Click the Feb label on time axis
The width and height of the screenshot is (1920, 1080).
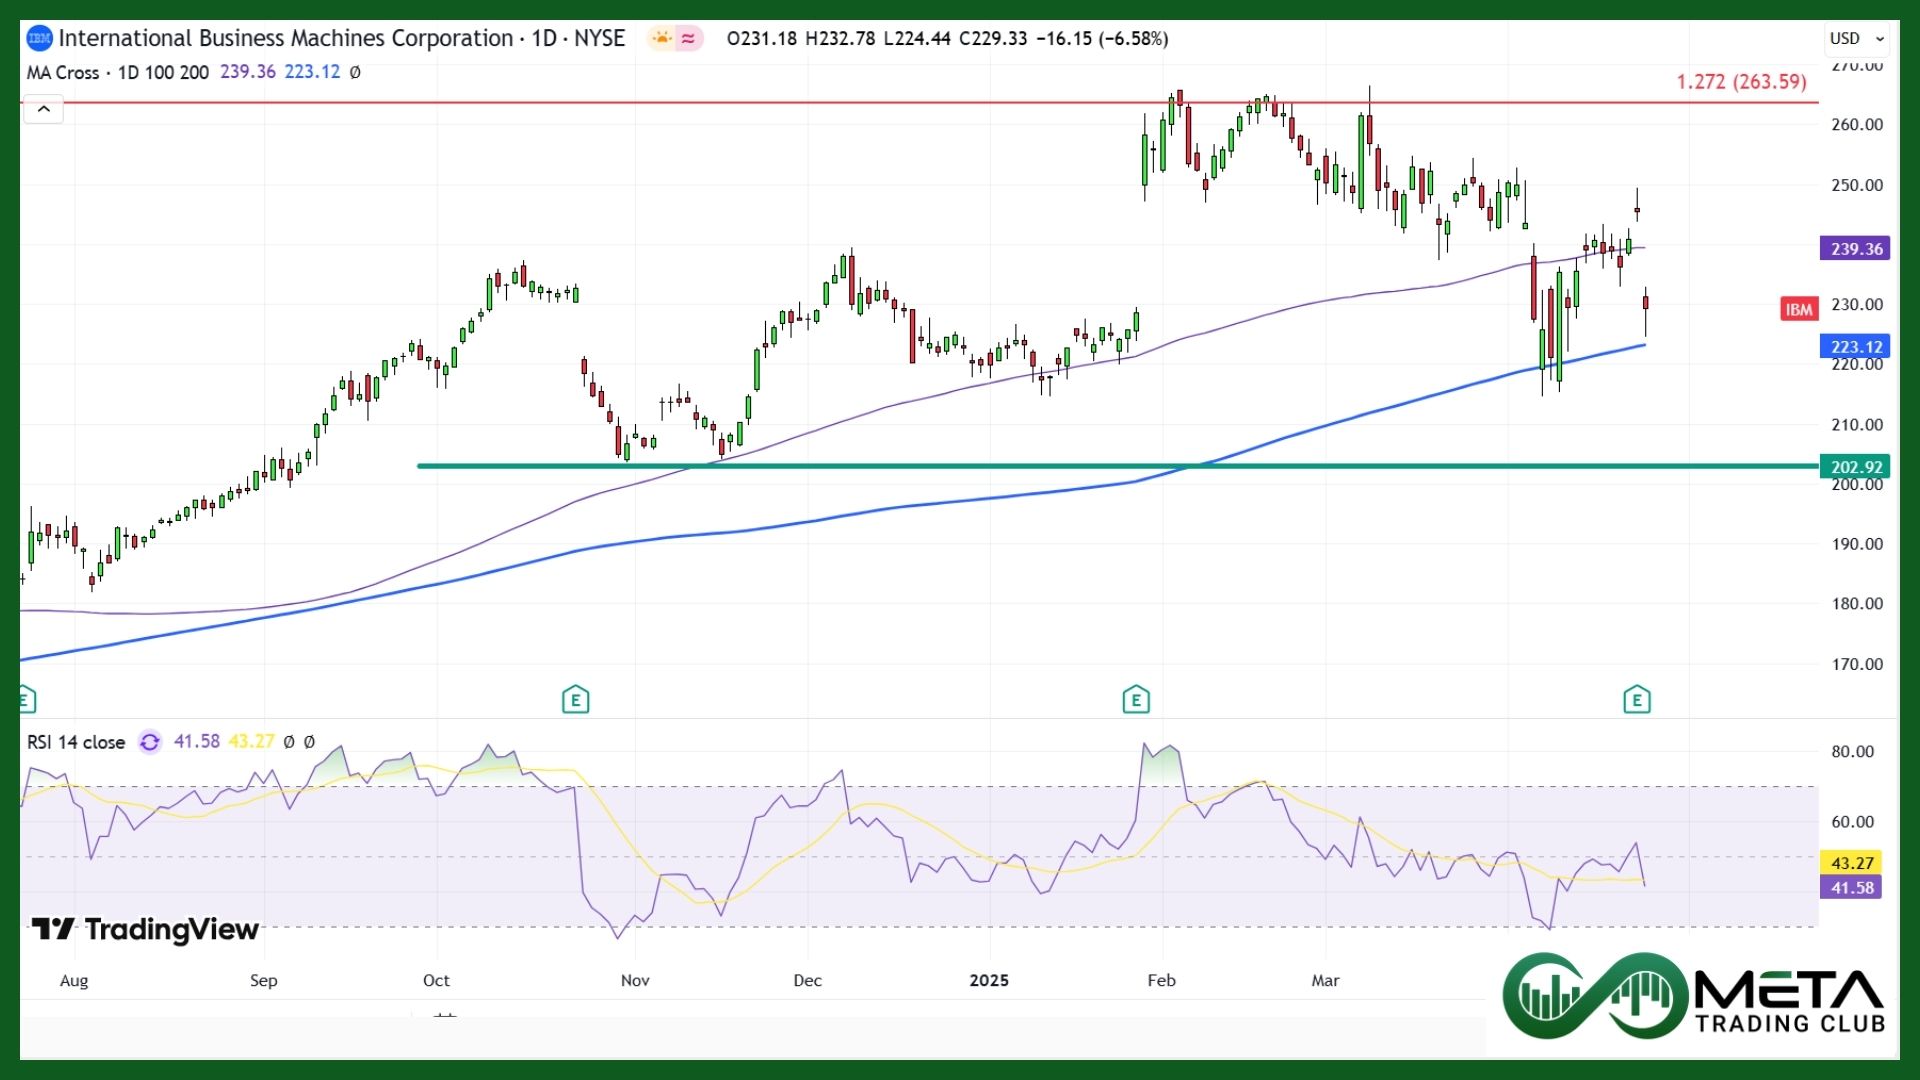(x=1161, y=980)
